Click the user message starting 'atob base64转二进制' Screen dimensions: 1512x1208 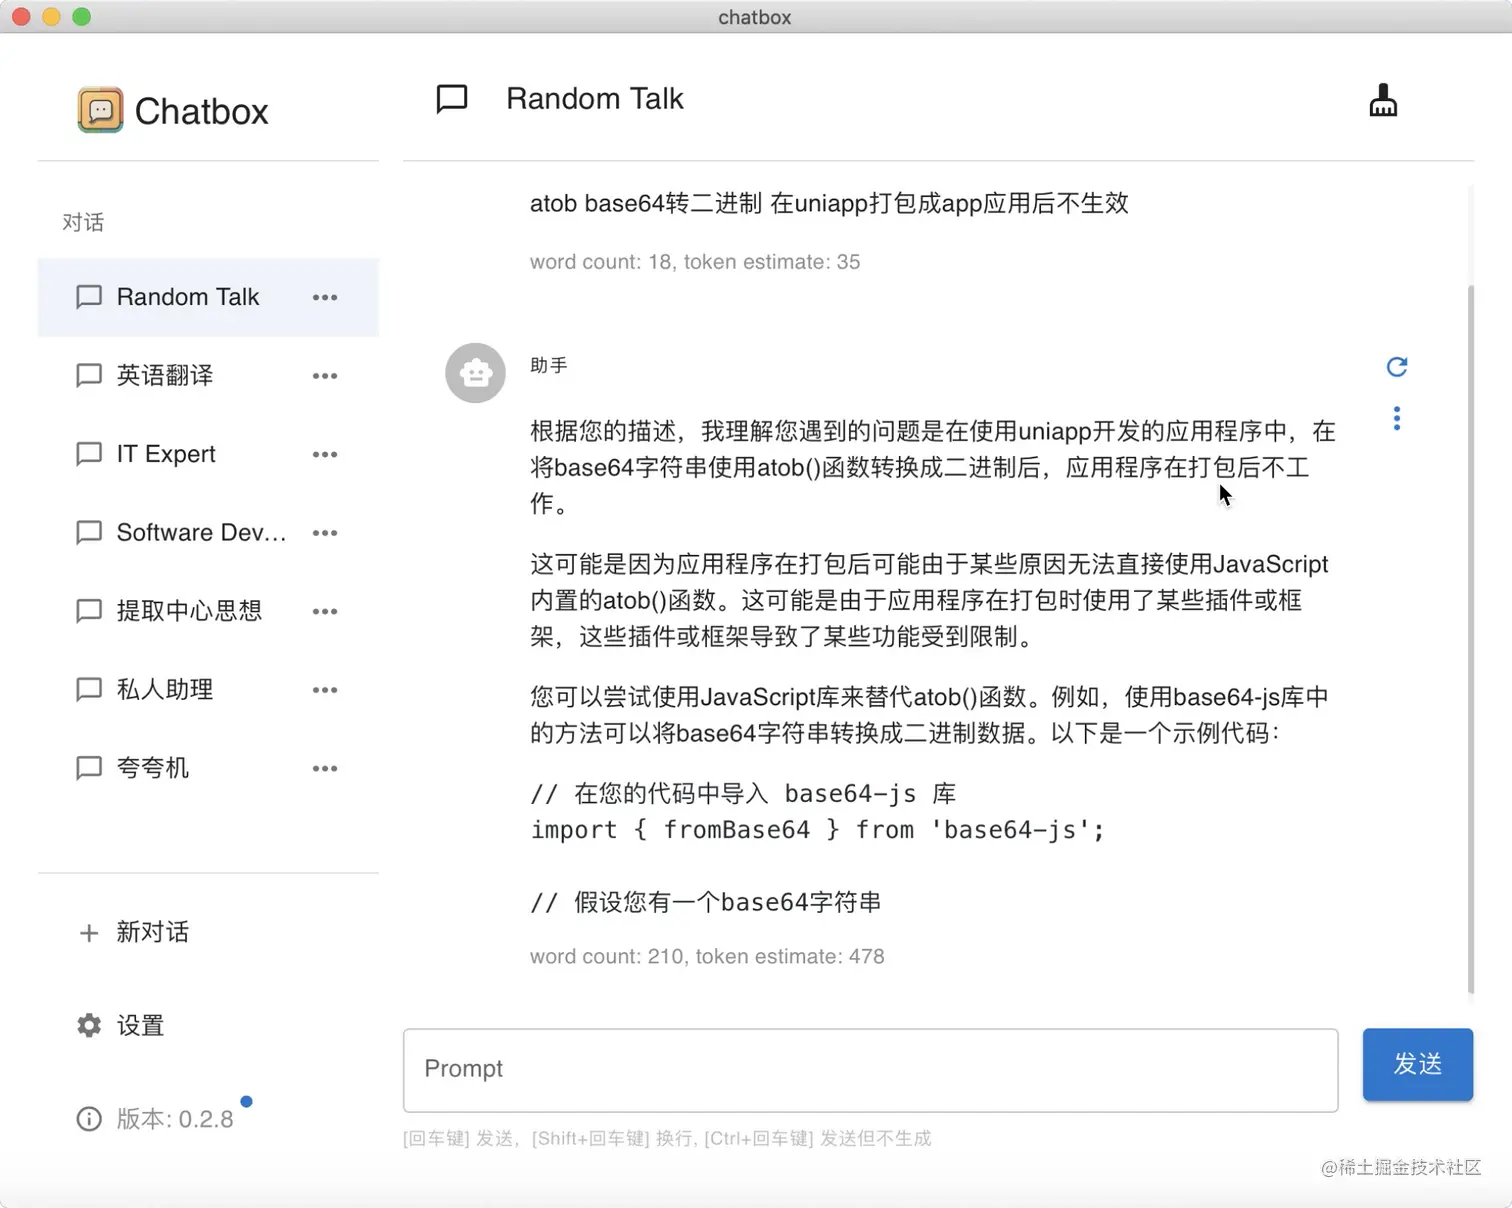point(829,203)
